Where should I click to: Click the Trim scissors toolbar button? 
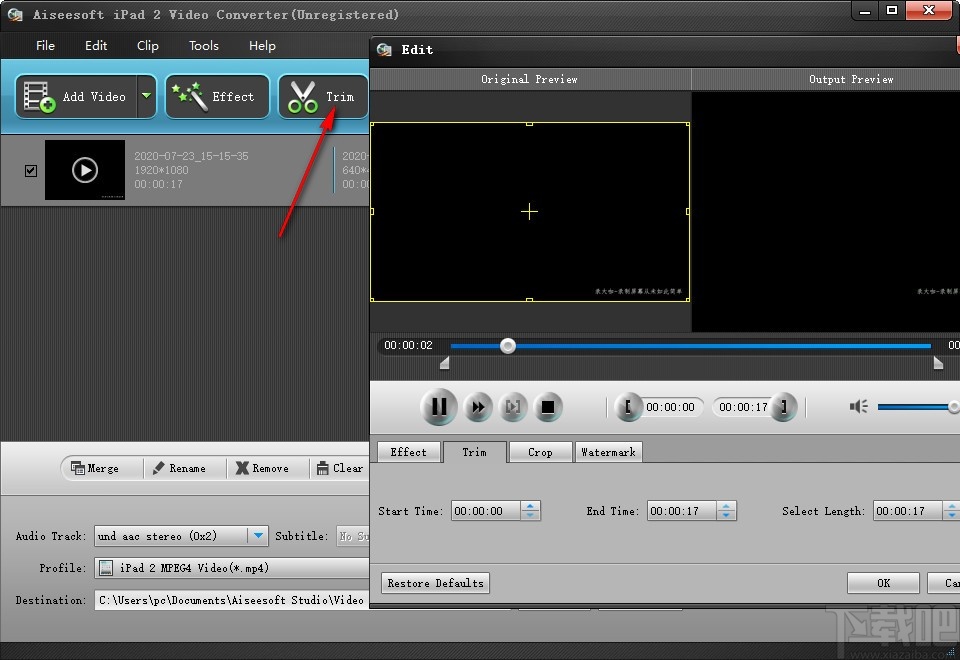[x=323, y=97]
